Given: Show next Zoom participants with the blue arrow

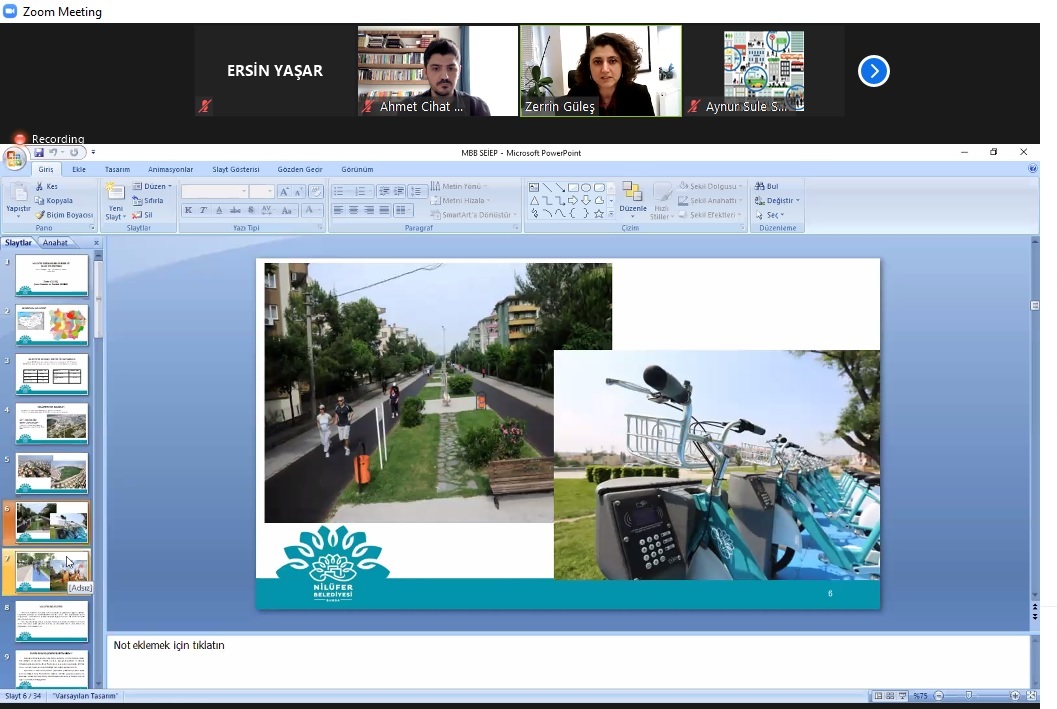Looking at the screenshot, I should point(873,71).
